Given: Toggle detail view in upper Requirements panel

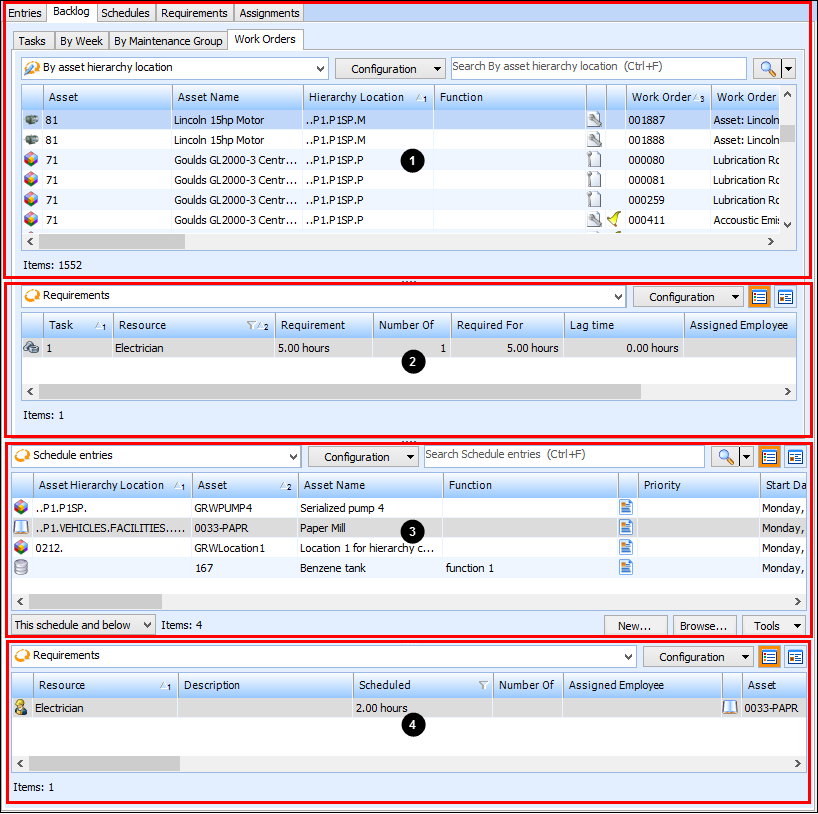Looking at the screenshot, I should (x=785, y=297).
